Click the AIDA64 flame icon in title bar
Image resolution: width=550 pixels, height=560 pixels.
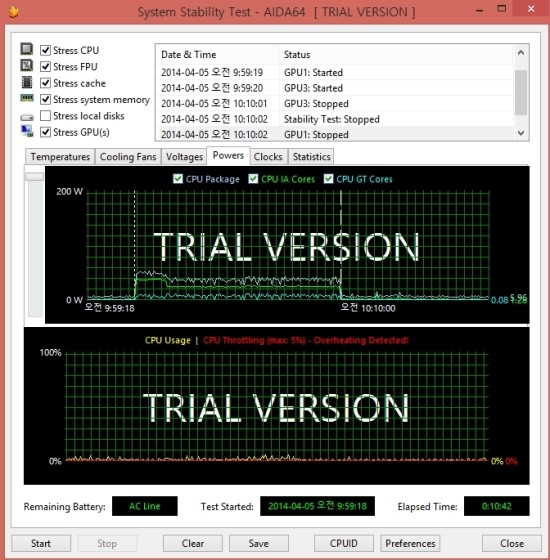point(14,12)
